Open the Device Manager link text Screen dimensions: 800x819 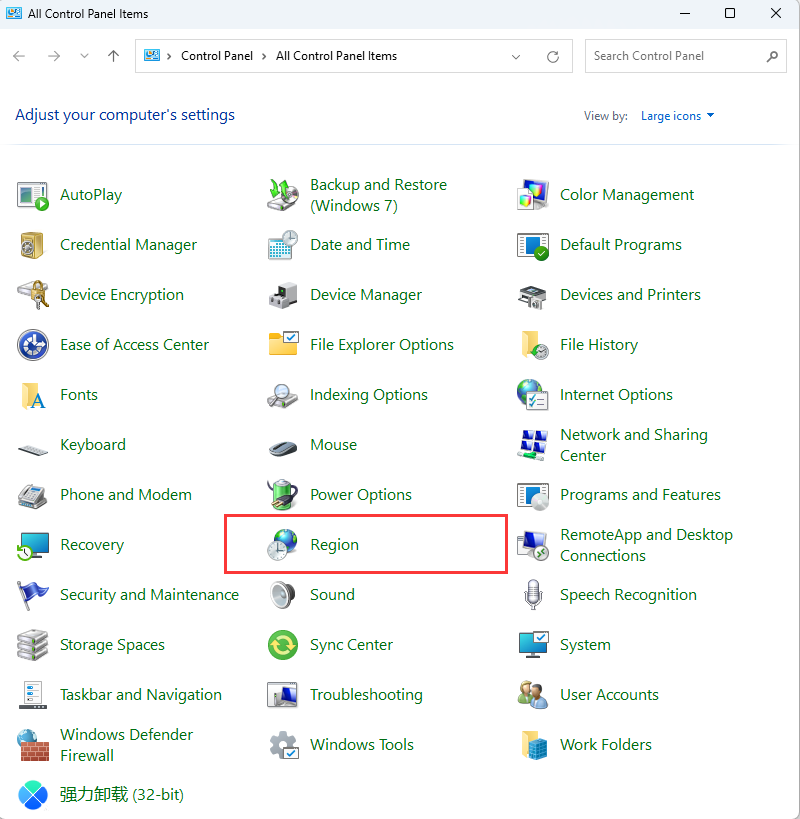[x=366, y=295]
